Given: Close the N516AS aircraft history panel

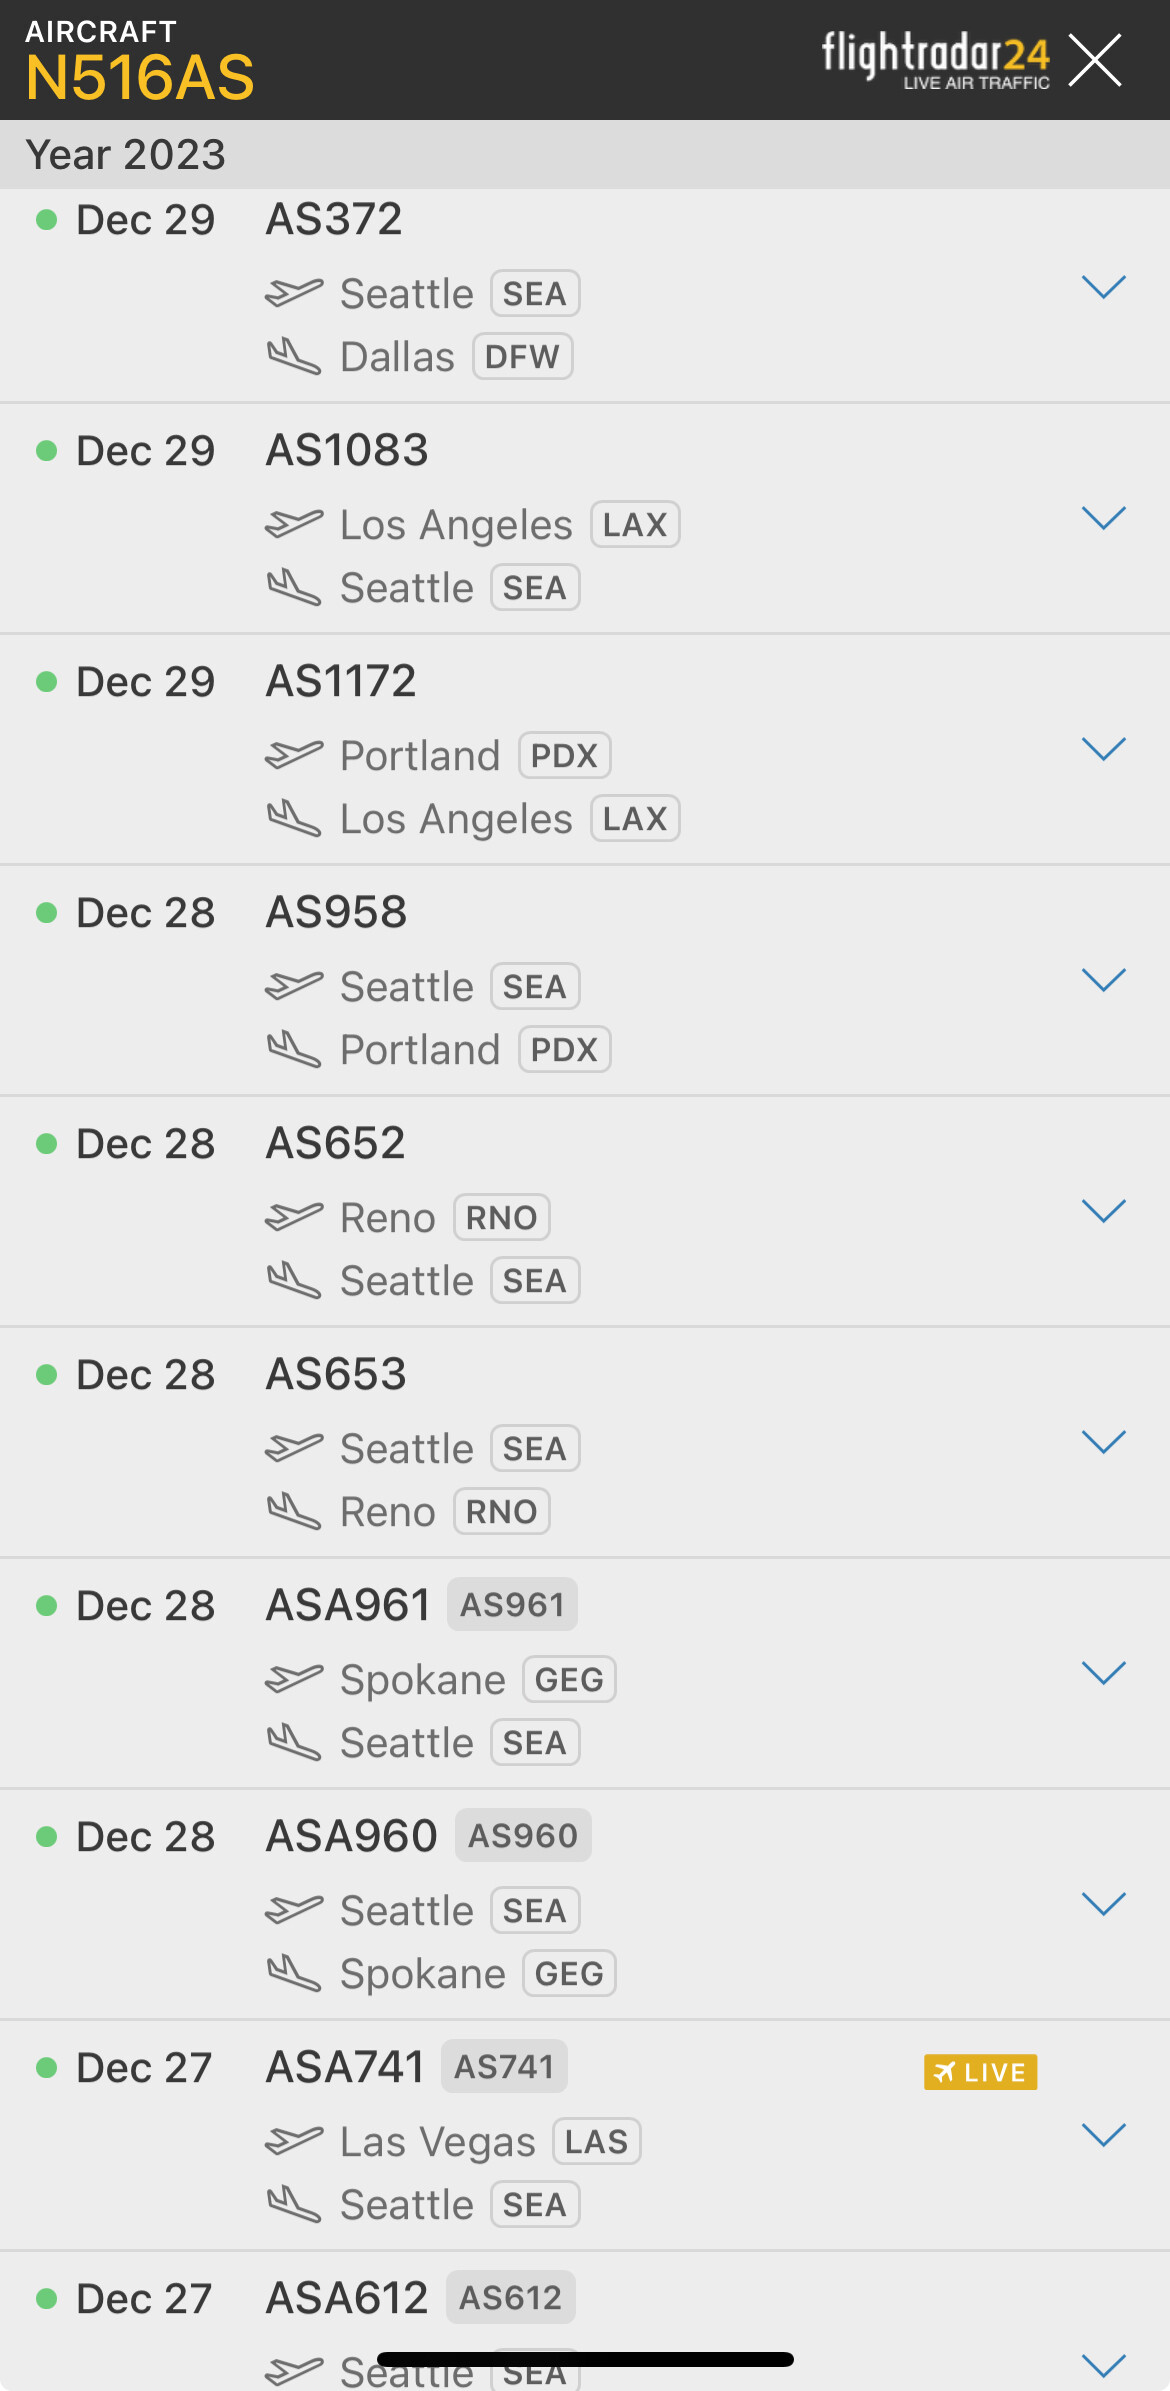Looking at the screenshot, I should pyautogui.click(x=1095, y=60).
